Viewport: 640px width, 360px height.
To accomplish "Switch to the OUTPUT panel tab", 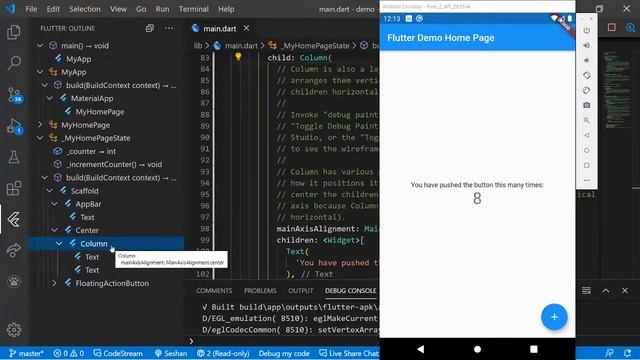I will (x=300, y=291).
